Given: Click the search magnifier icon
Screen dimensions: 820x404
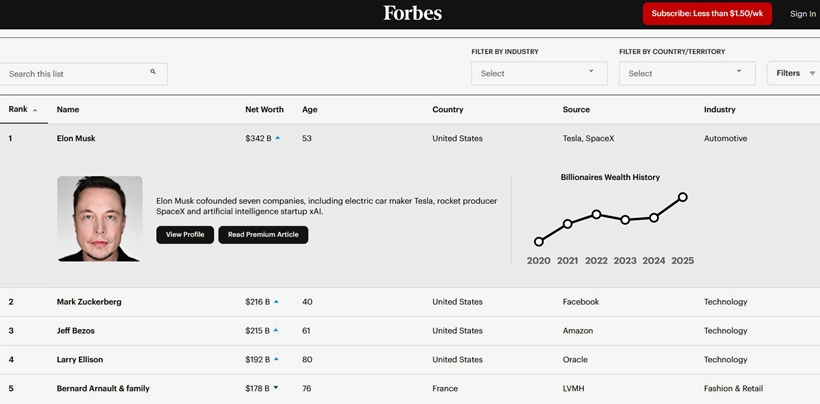Looking at the screenshot, I should (x=153, y=72).
